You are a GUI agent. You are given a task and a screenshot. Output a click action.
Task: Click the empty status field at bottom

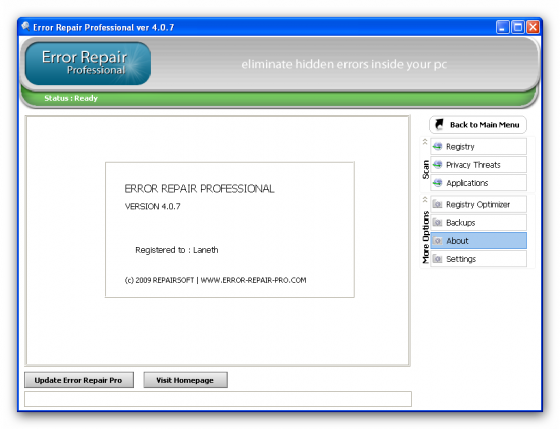pyautogui.click(x=218, y=399)
